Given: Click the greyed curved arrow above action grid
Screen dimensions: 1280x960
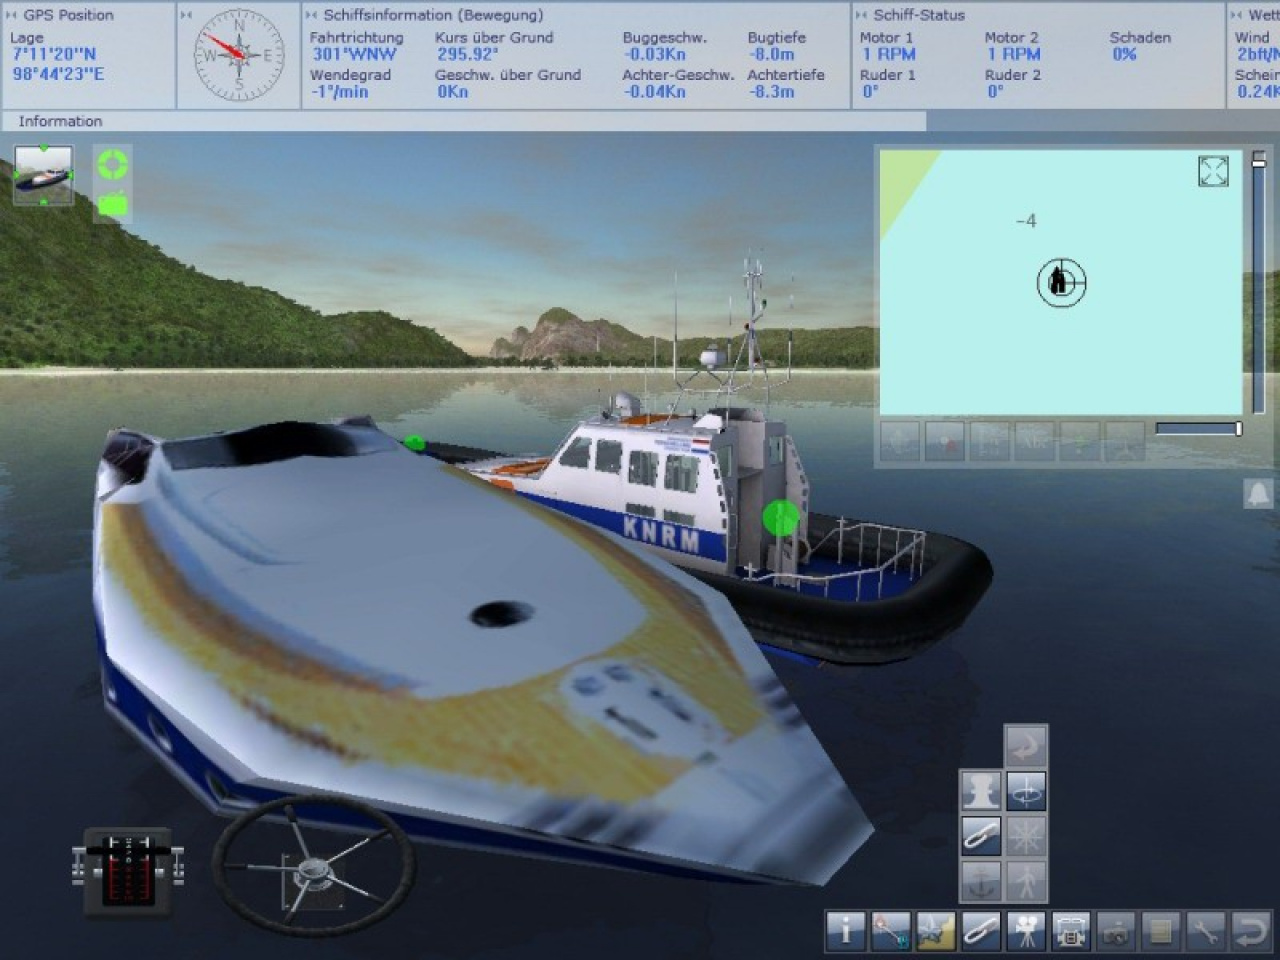Looking at the screenshot, I should point(1026,746).
